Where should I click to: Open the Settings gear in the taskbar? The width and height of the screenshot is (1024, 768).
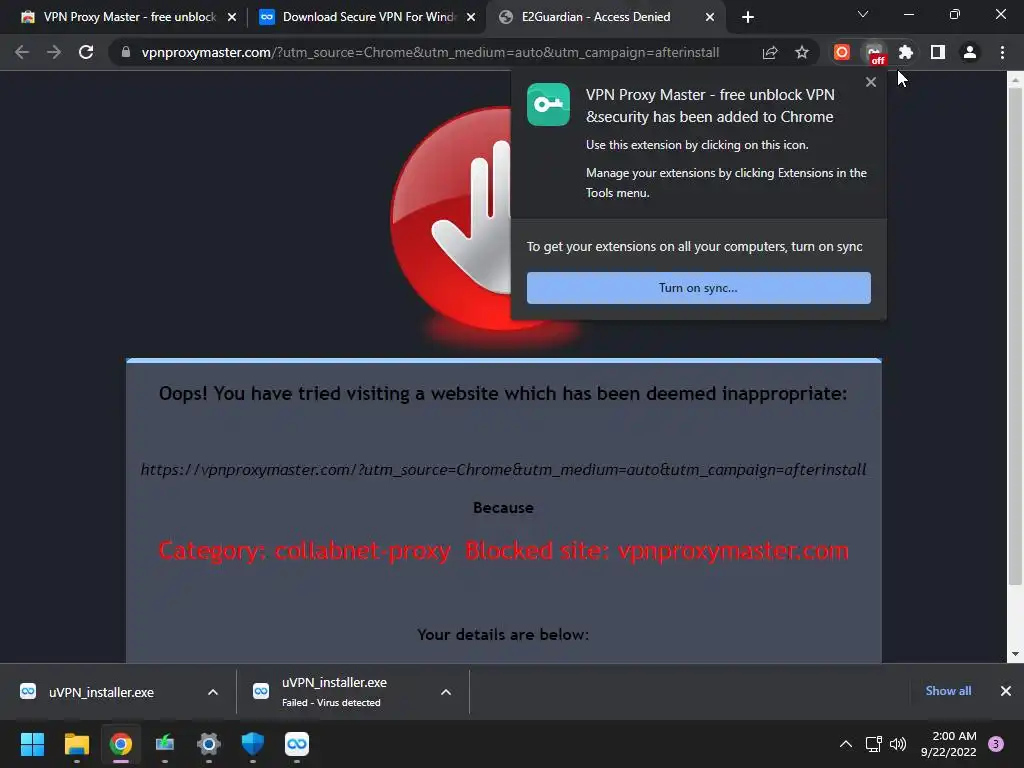click(209, 744)
